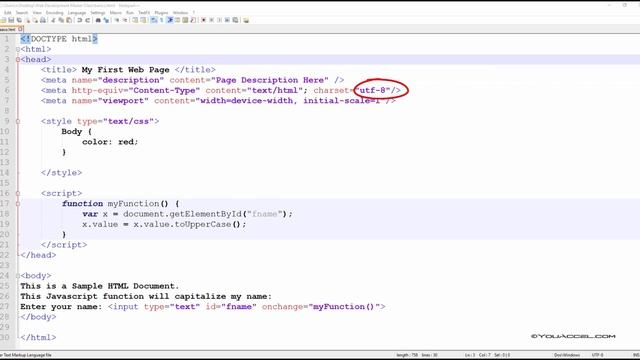This screenshot has width=640, height=360.
Task: Click the Playback macro icon
Action: [x=219, y=20]
